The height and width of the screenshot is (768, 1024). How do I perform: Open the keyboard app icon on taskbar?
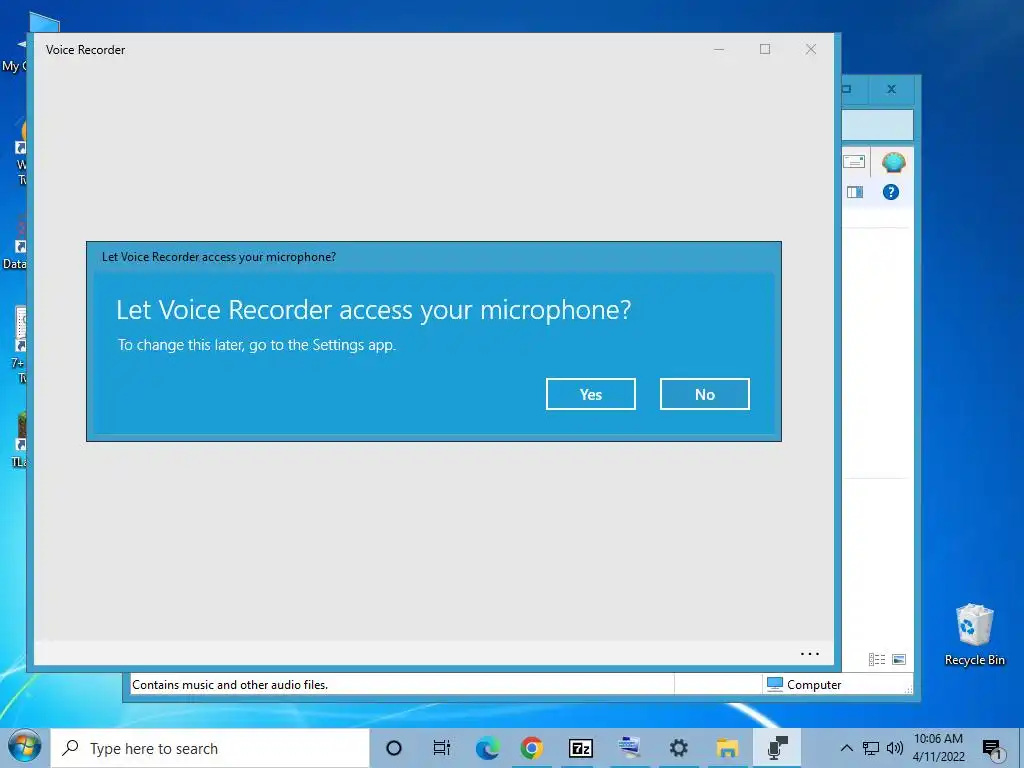pyautogui.click(x=630, y=748)
